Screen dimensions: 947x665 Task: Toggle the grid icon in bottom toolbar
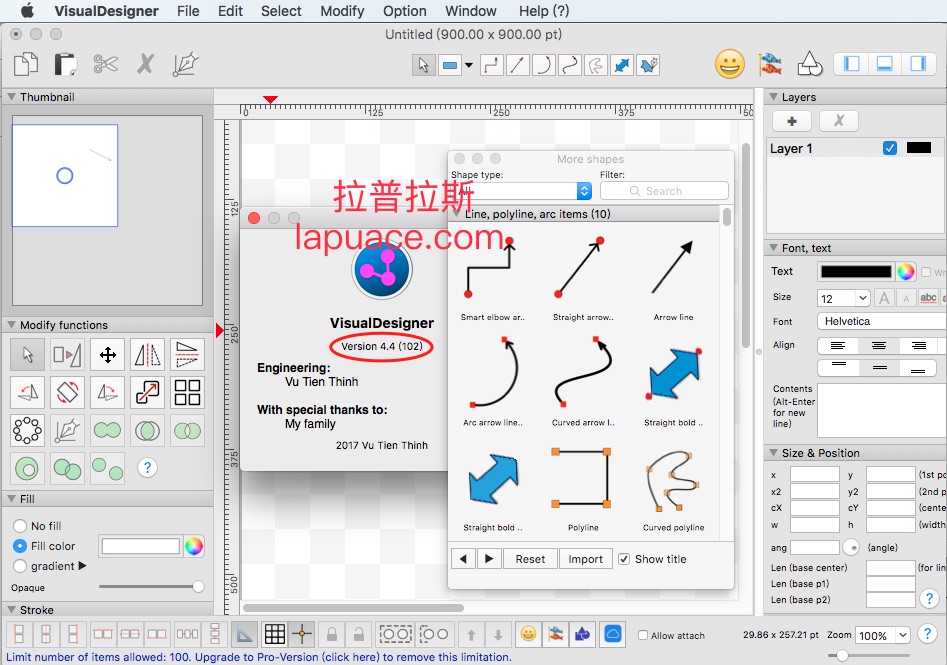click(274, 634)
